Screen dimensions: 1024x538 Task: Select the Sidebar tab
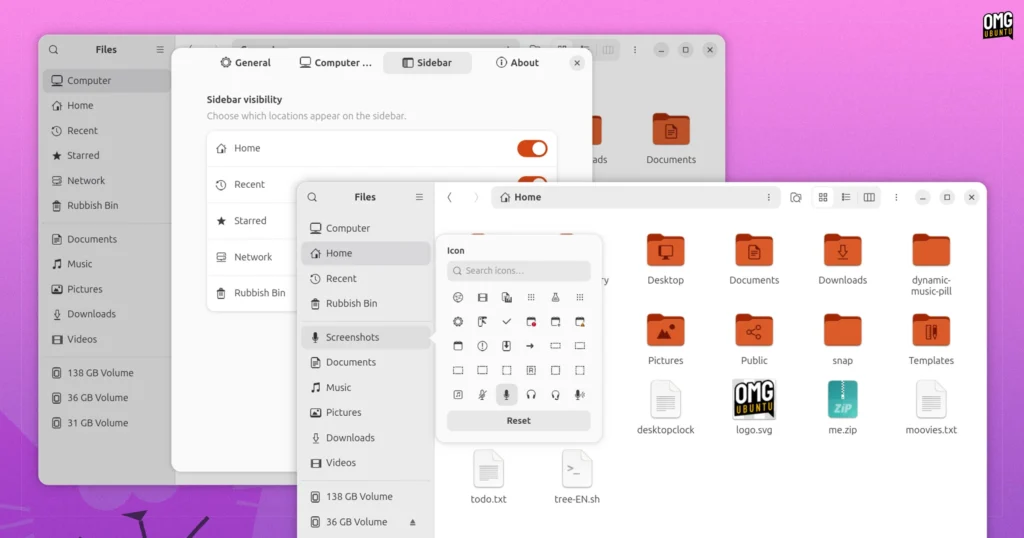(427, 63)
